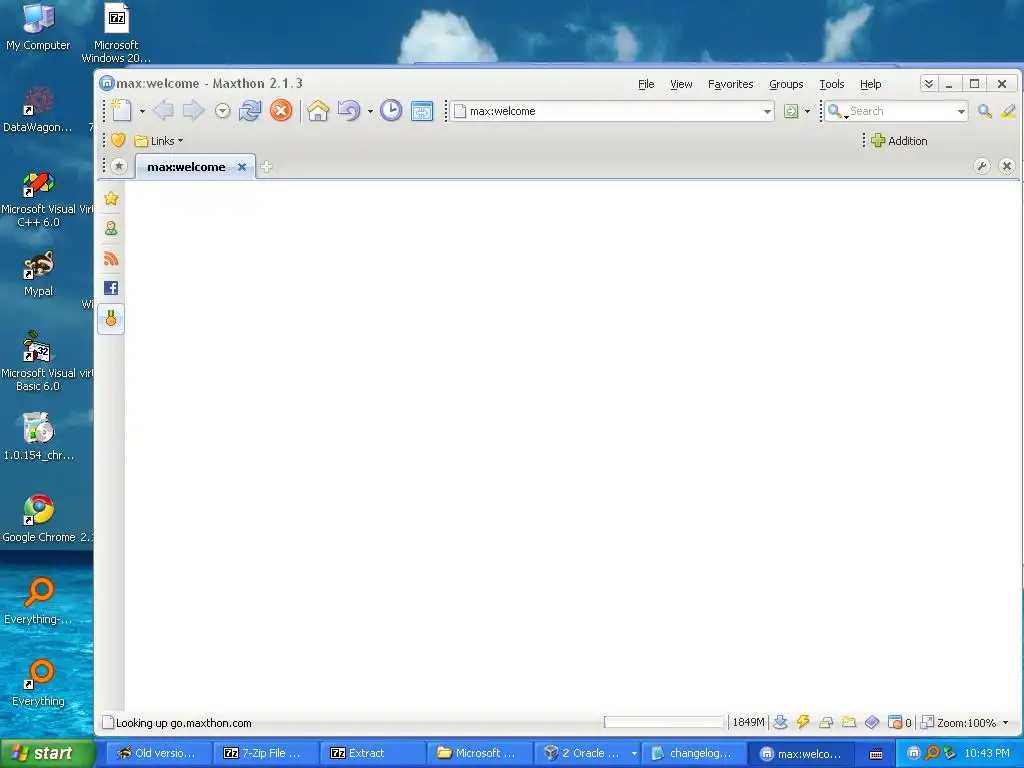
Task: Click the status bar progress bar
Action: point(664,722)
